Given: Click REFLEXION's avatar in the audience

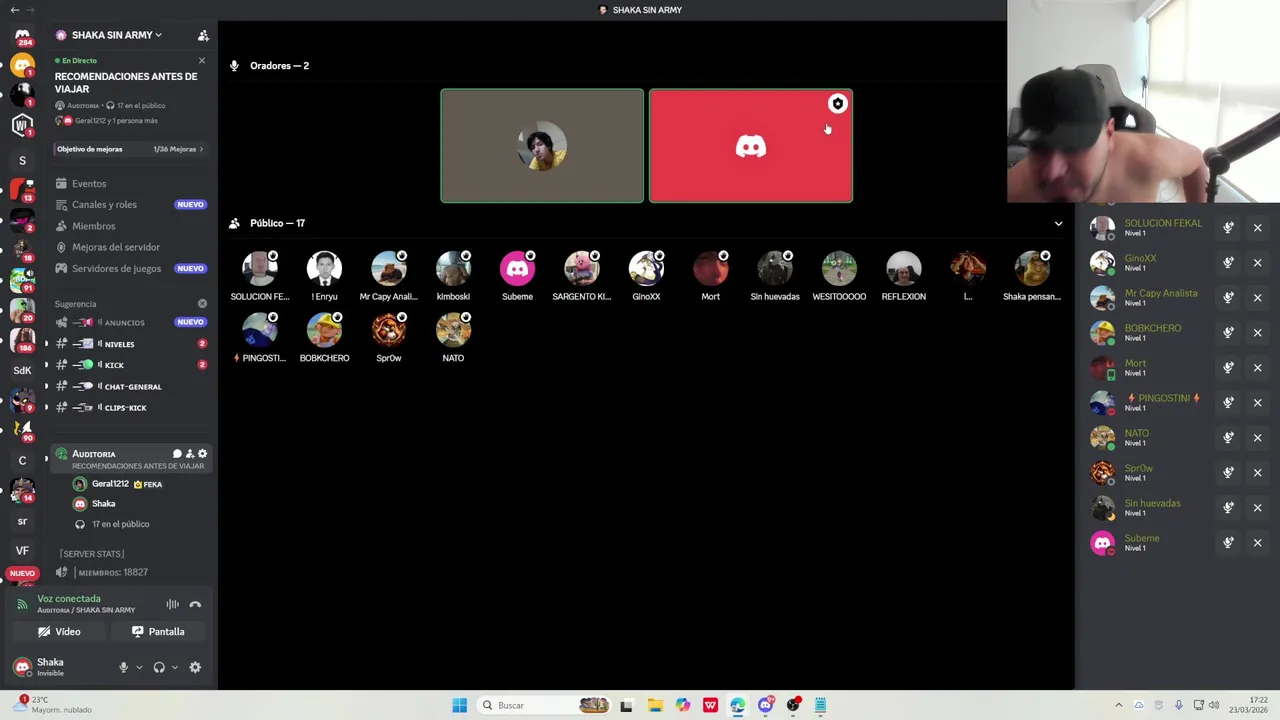Looking at the screenshot, I should click(x=904, y=270).
